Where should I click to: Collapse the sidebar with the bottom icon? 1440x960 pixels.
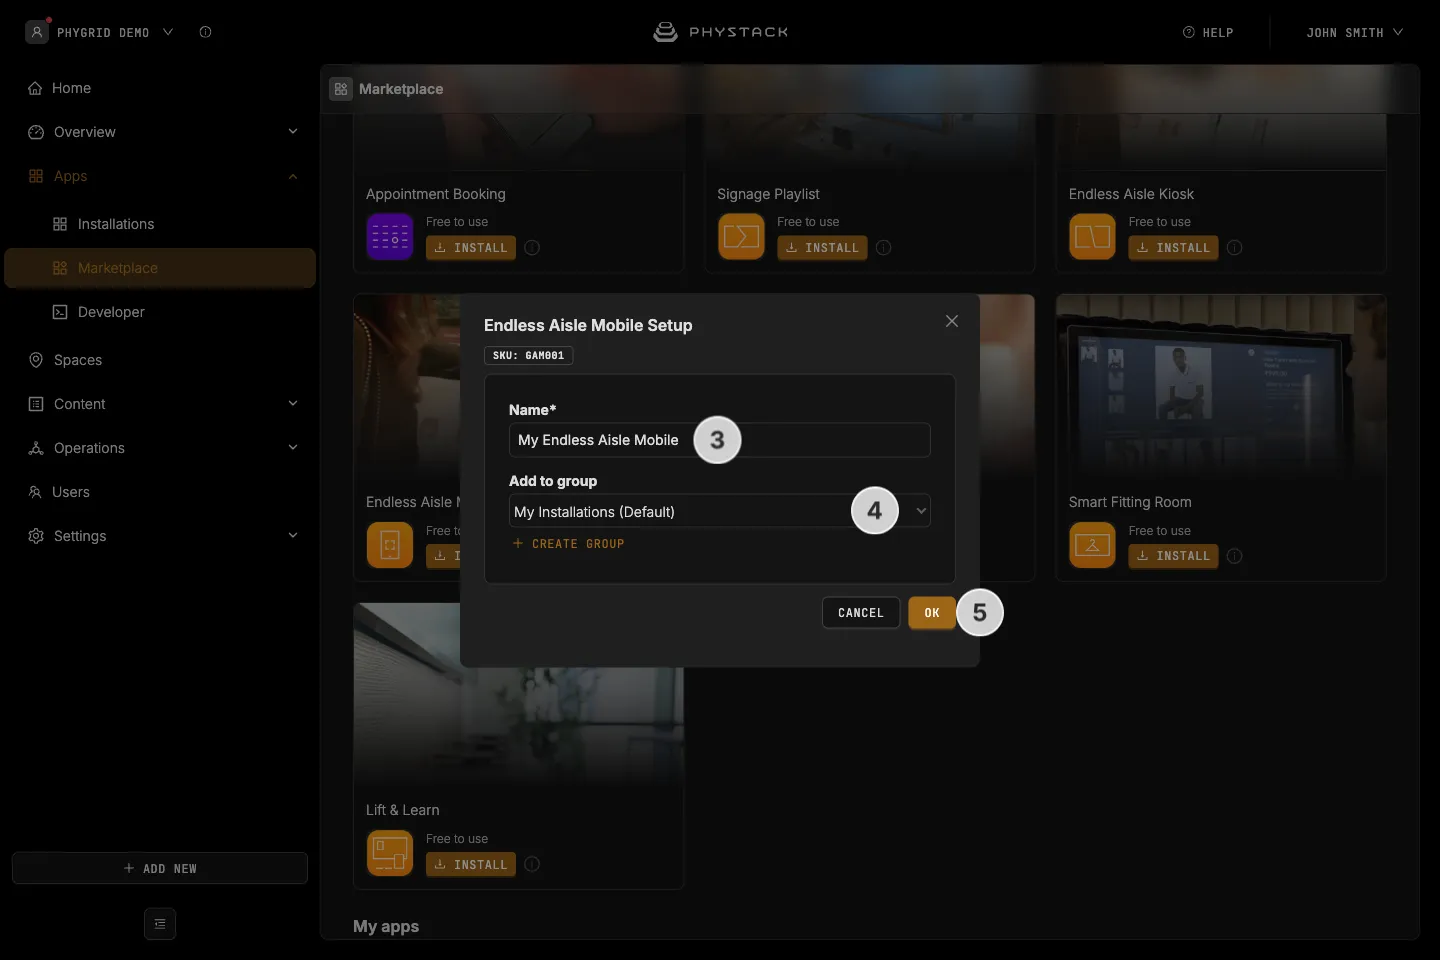[x=160, y=924]
